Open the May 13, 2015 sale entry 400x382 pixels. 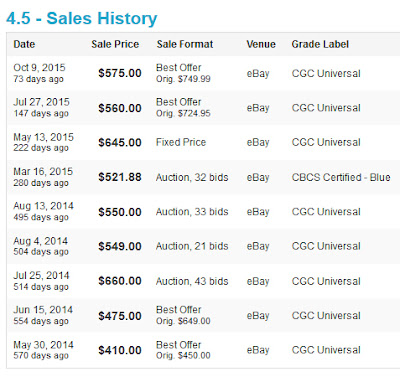pos(203,142)
